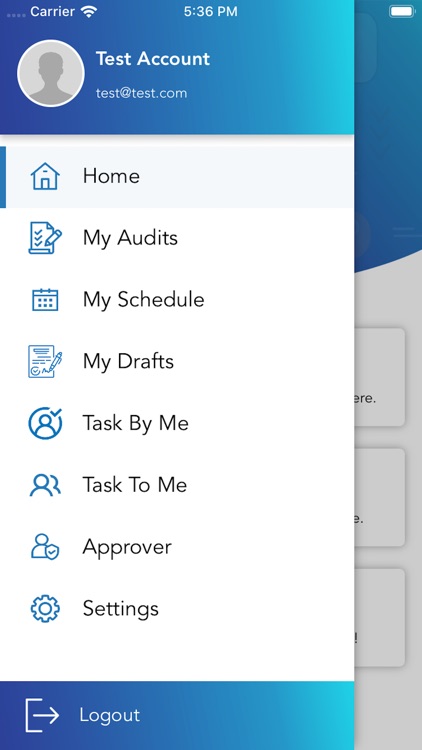This screenshot has width=422, height=750.
Task: Open the Home menu item
Action: tap(177, 176)
